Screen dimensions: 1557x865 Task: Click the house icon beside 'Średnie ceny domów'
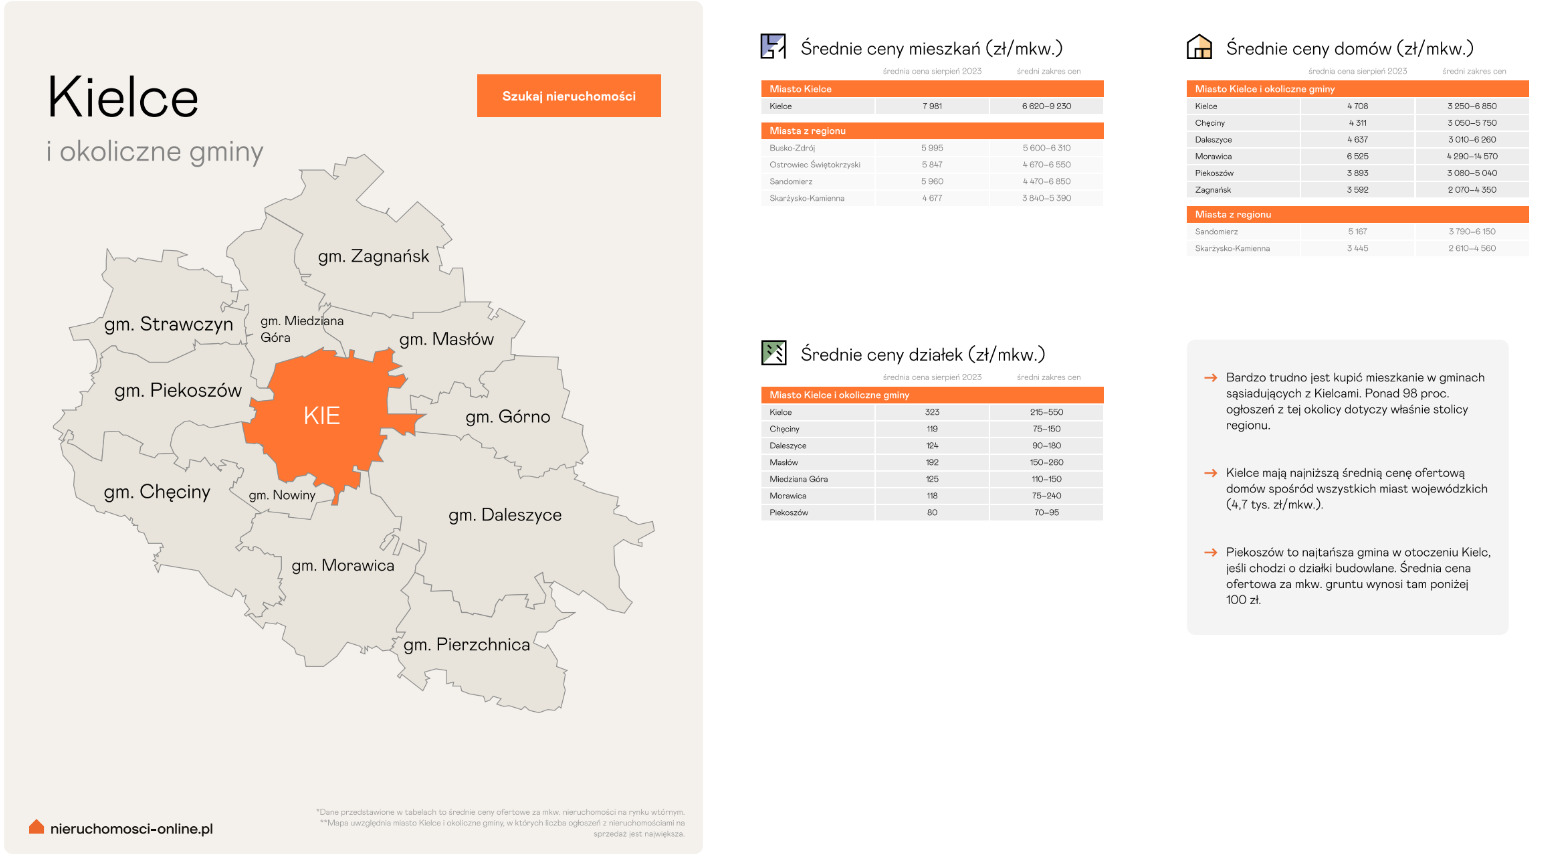pyautogui.click(x=1198, y=46)
